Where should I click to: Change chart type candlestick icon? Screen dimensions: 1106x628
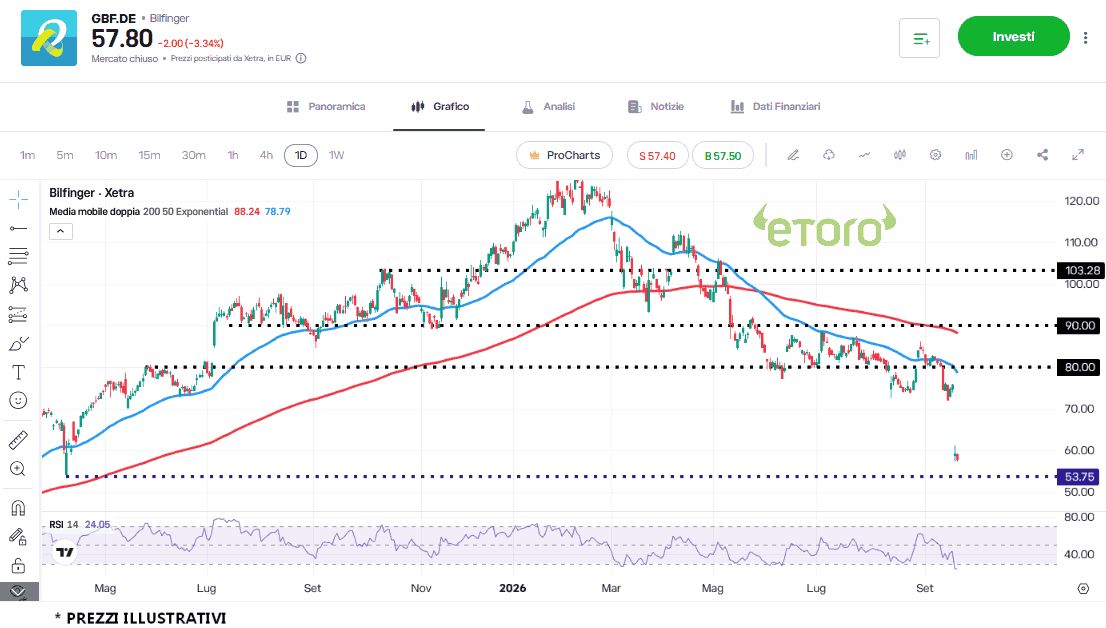click(x=900, y=155)
